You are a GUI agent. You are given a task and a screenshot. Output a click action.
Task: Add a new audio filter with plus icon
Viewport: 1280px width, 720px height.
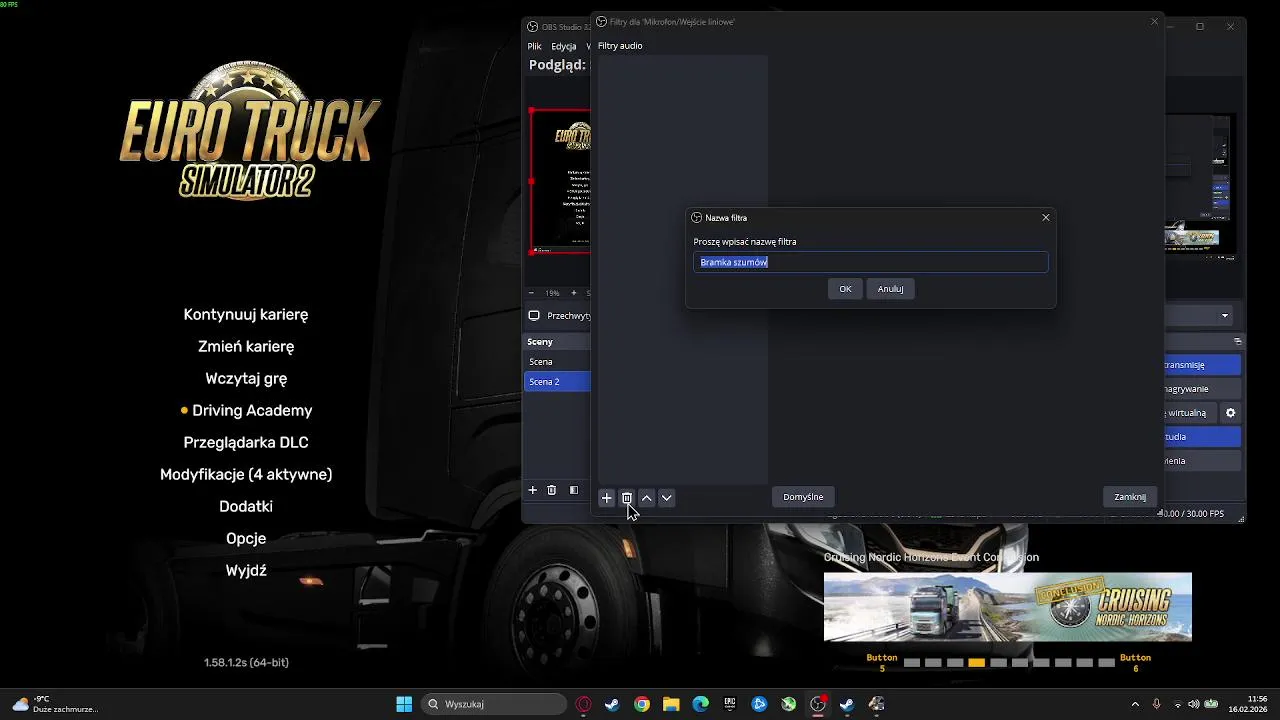coord(606,498)
